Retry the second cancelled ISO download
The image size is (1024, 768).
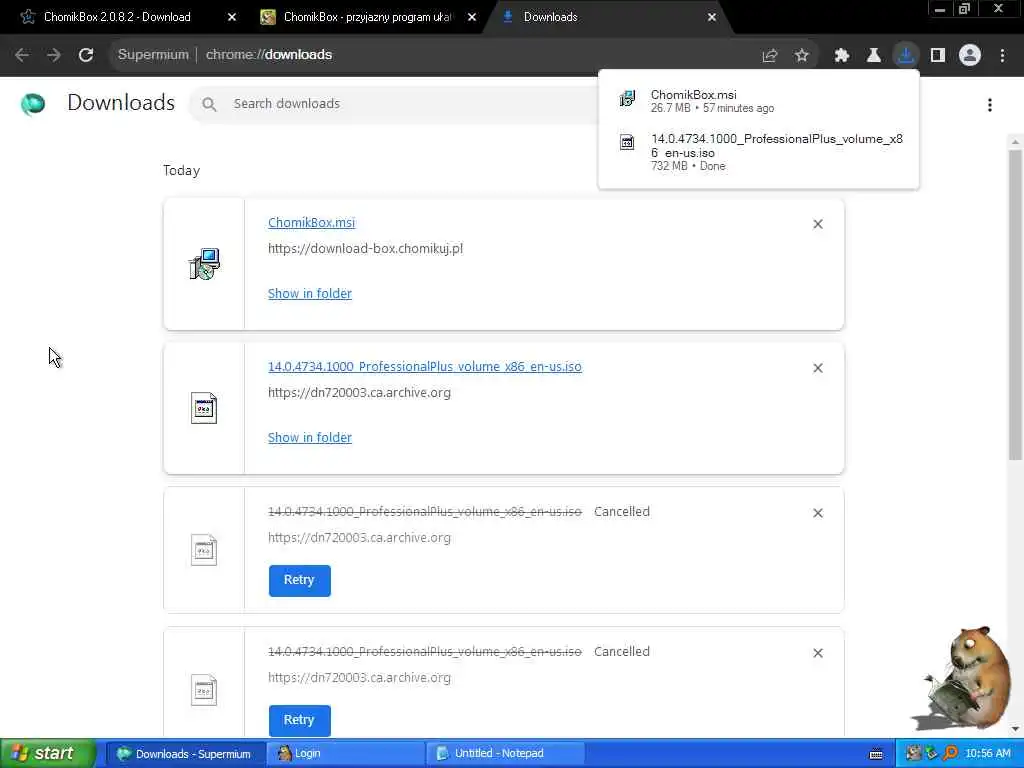click(x=300, y=720)
